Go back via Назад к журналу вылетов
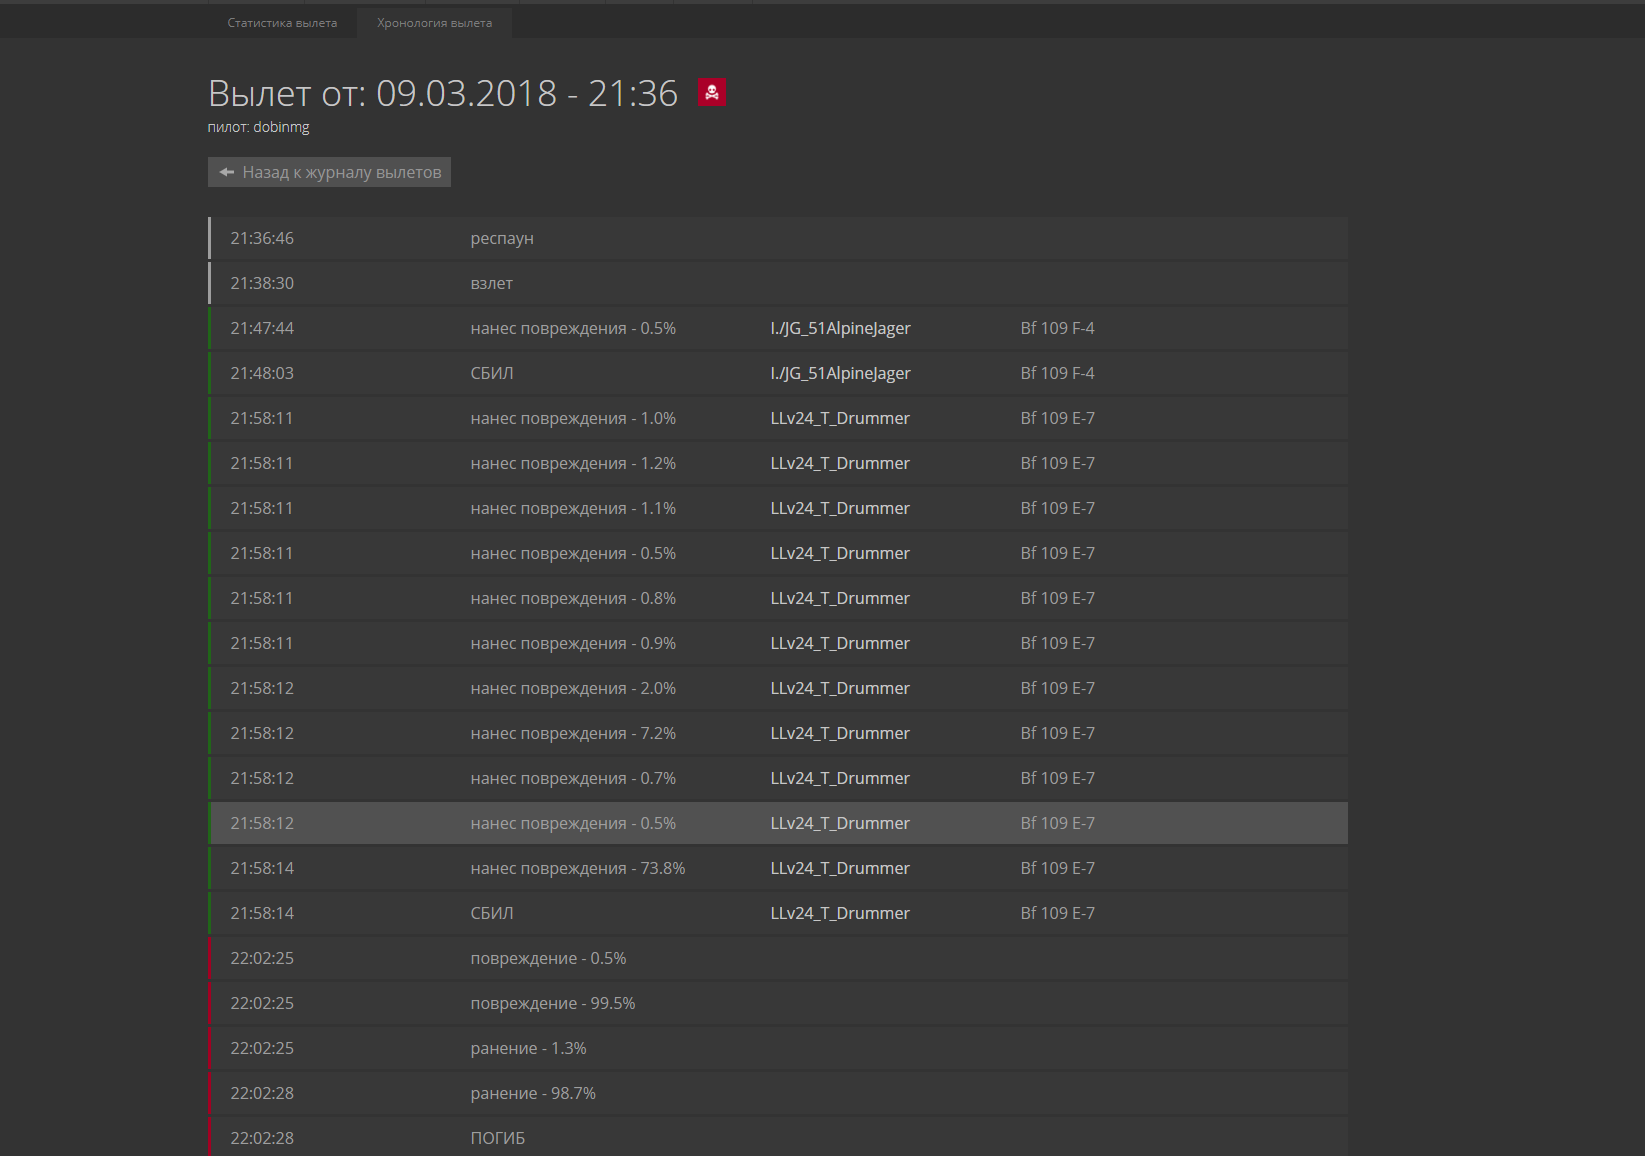This screenshot has width=1645, height=1156. point(330,172)
